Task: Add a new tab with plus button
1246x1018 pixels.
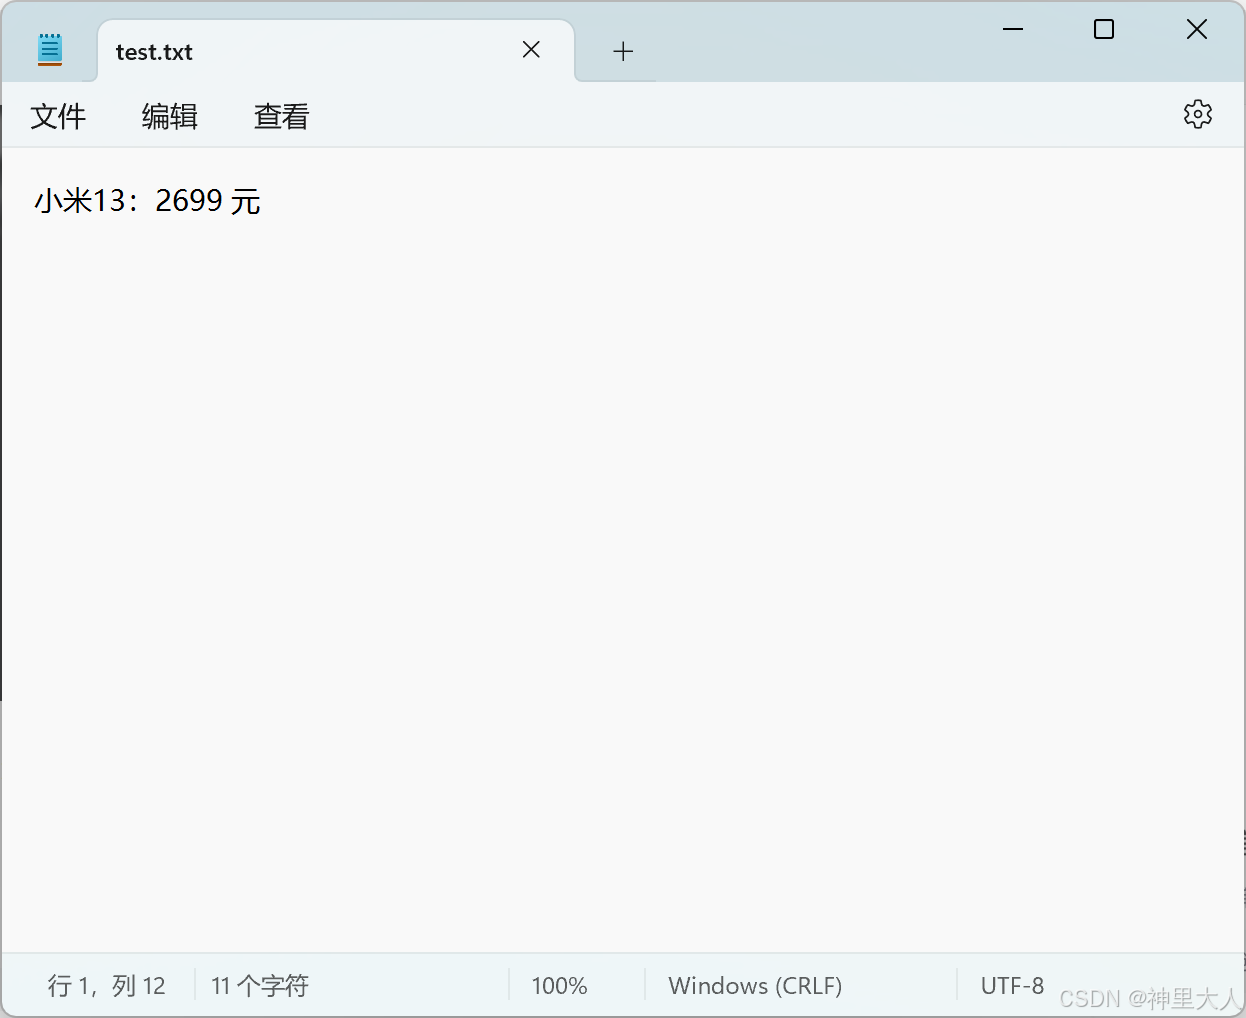Action: pyautogui.click(x=623, y=51)
